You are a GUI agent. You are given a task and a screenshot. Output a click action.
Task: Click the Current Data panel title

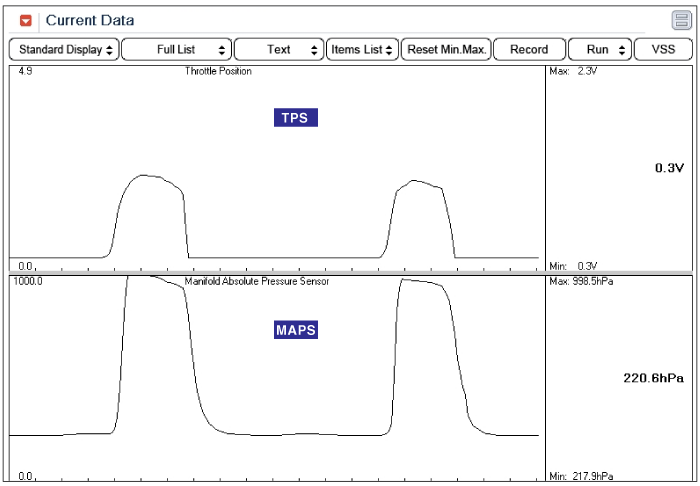[x=90, y=21]
